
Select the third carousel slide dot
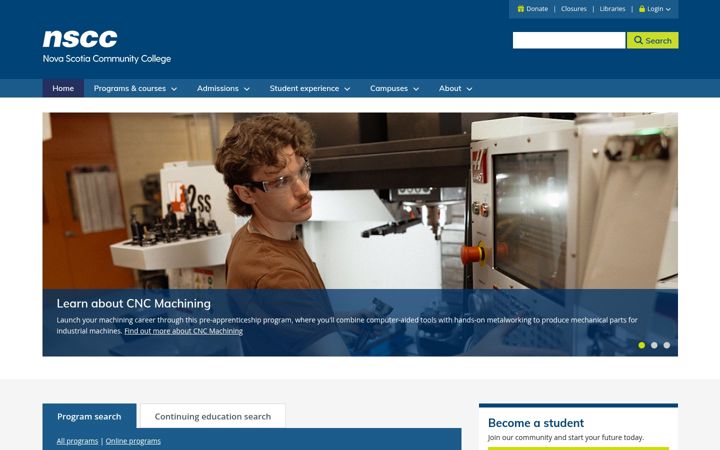click(x=667, y=345)
